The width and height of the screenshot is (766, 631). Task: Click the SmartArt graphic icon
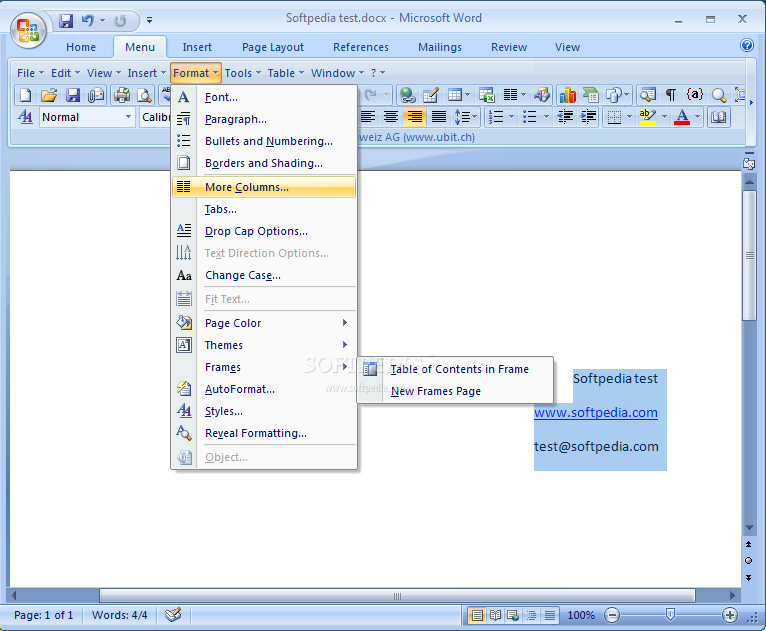tap(590, 95)
